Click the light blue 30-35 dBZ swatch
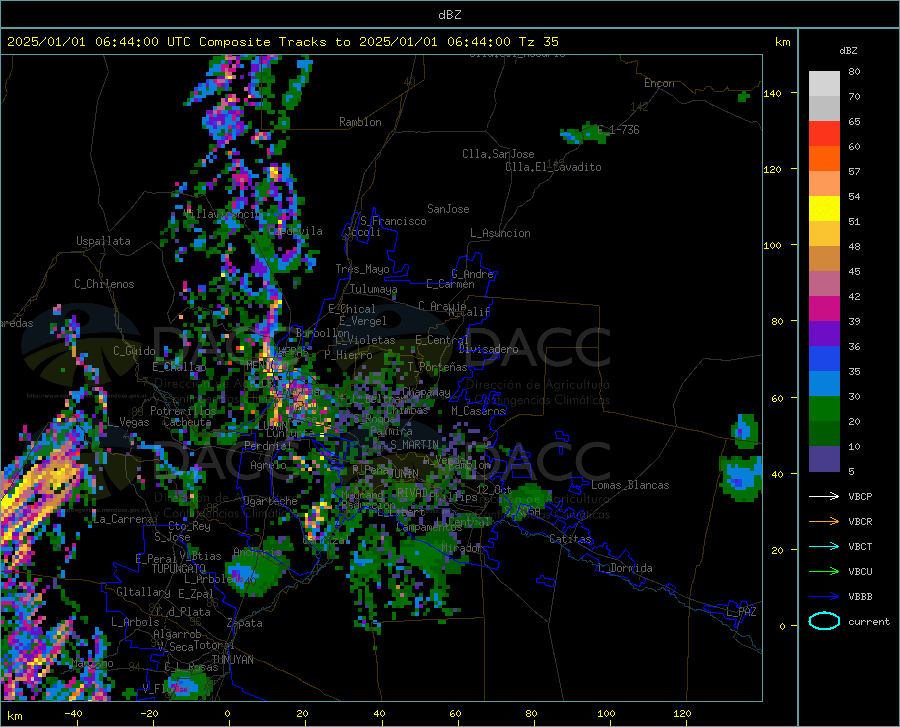The height and width of the screenshot is (727, 900). tap(824, 384)
